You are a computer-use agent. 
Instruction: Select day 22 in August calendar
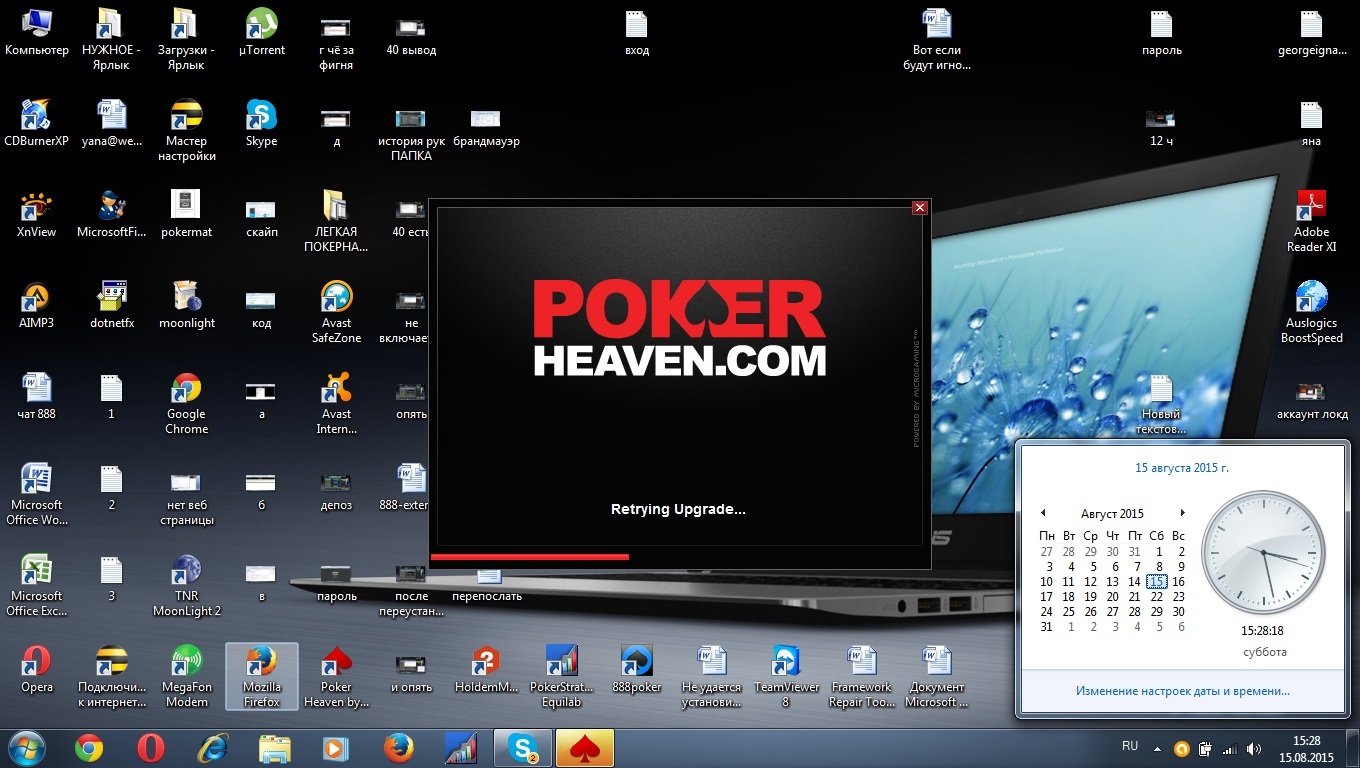pyautogui.click(x=1156, y=596)
